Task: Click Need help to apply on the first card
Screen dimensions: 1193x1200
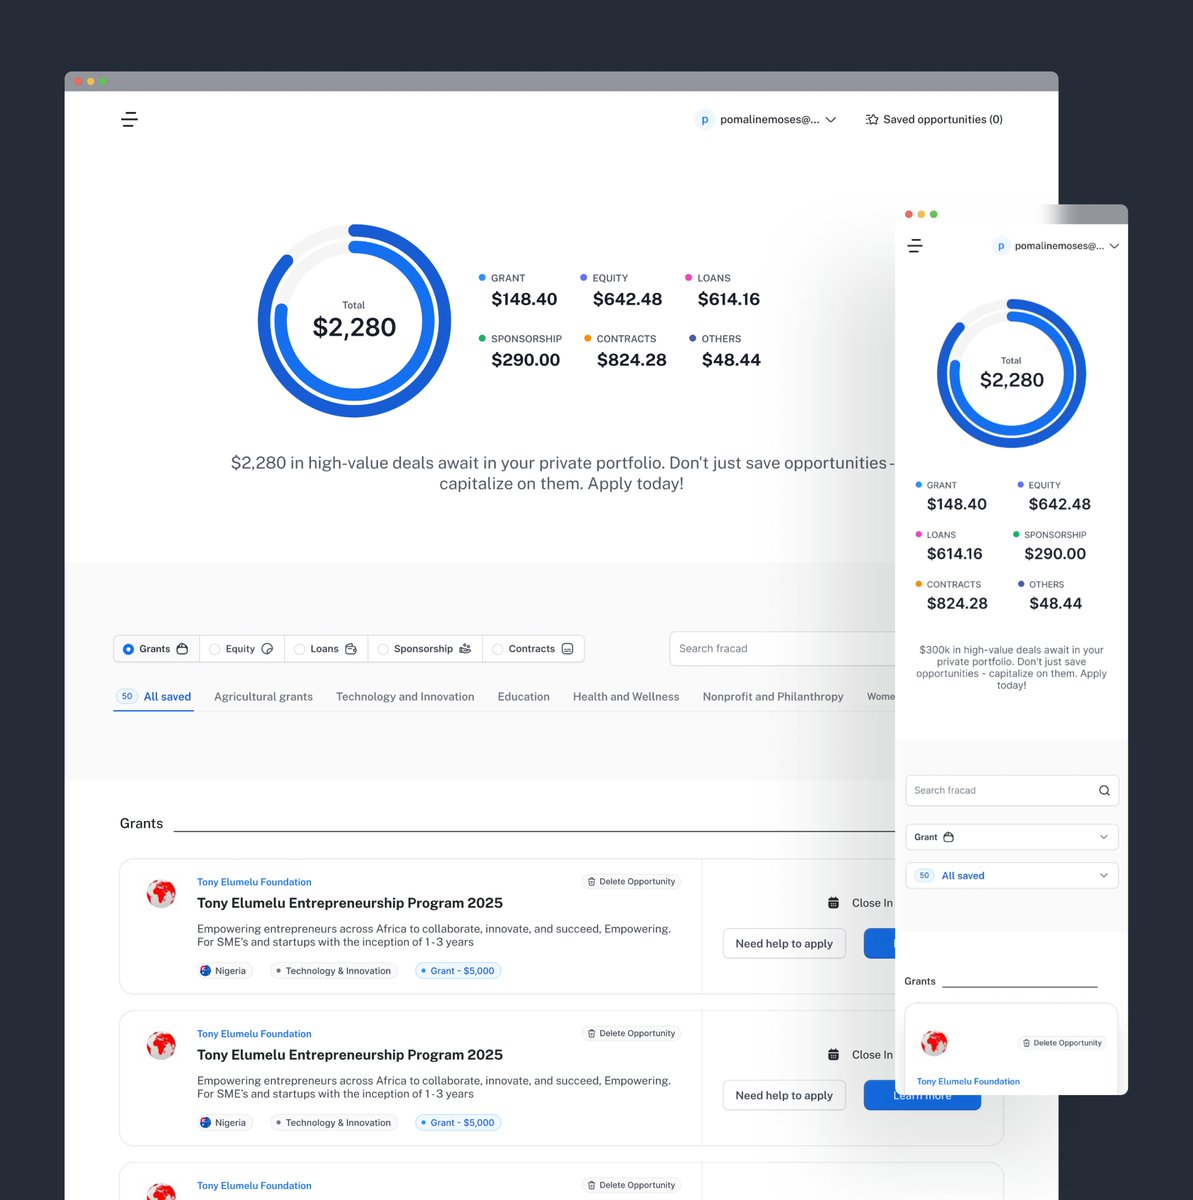Action: (784, 943)
